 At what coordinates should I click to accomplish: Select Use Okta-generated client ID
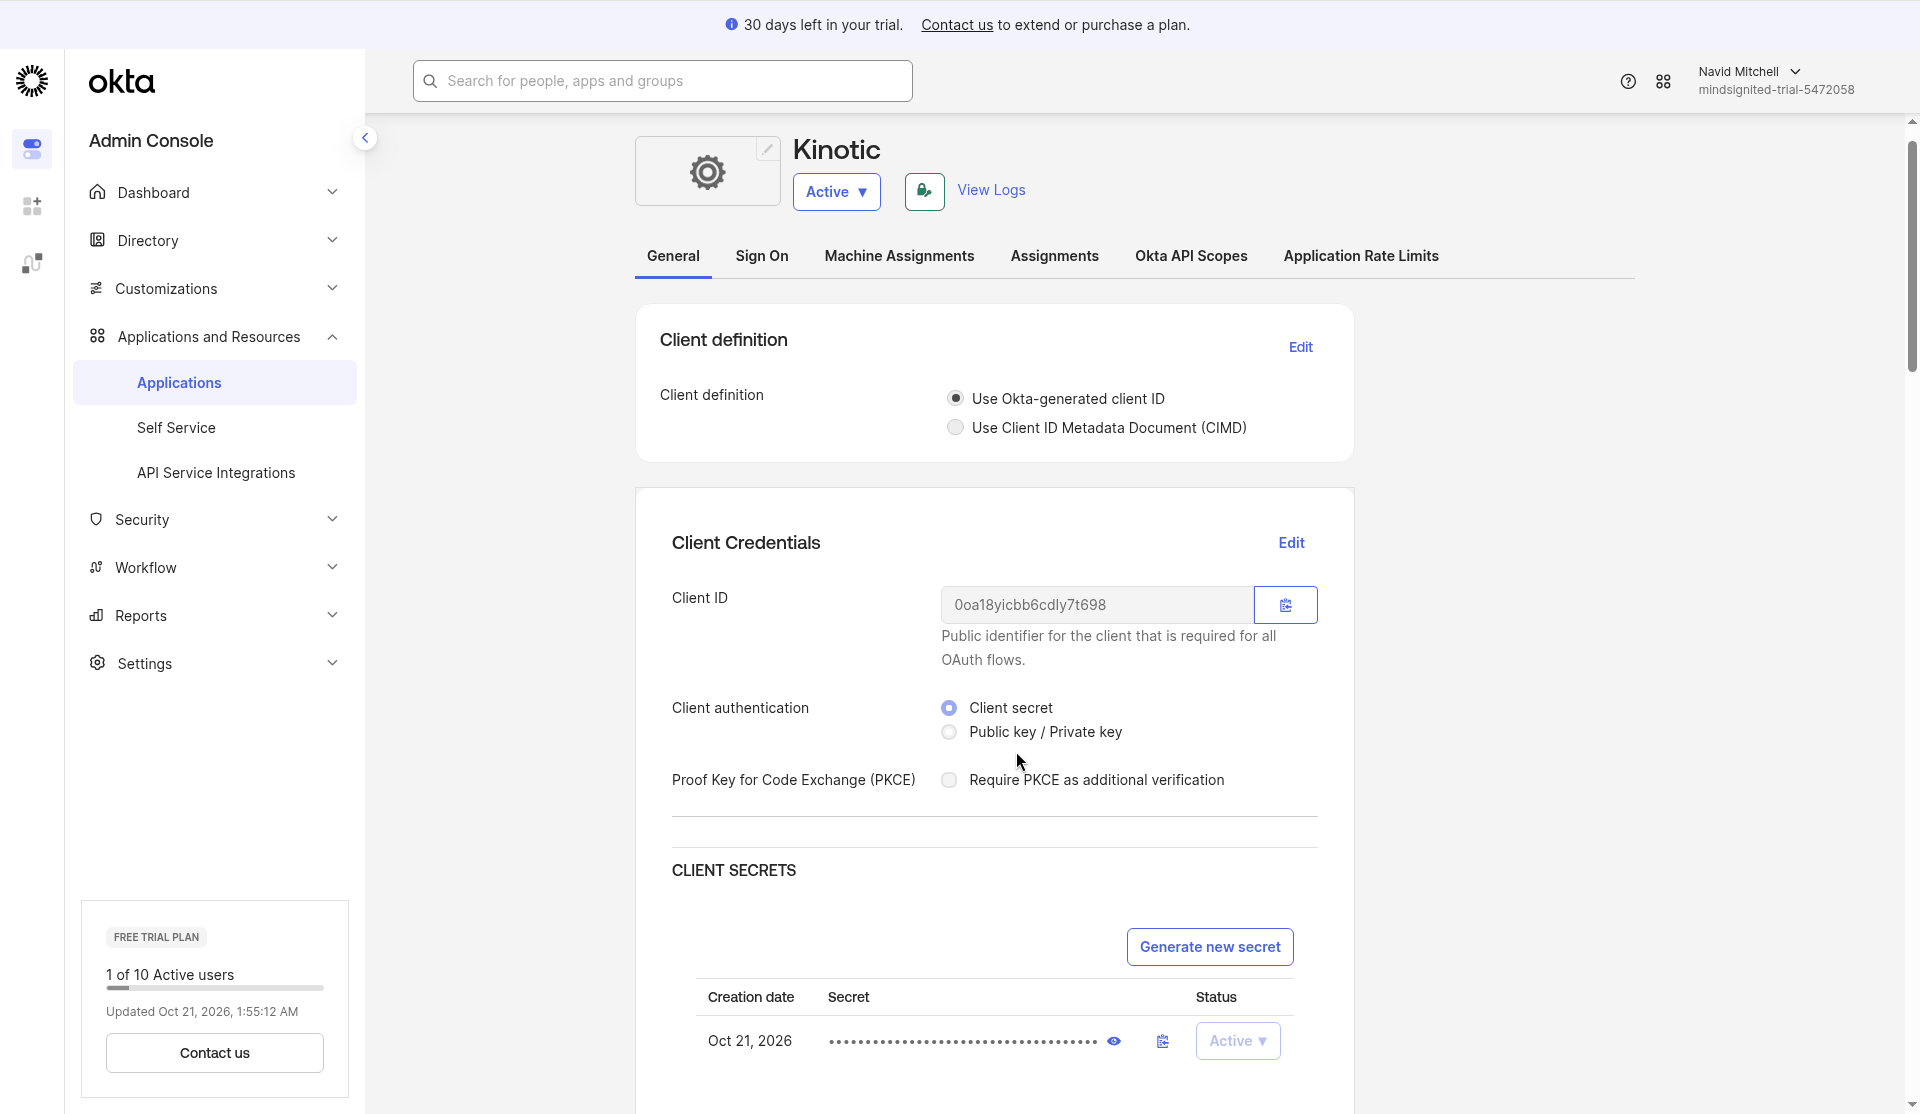[x=955, y=398]
